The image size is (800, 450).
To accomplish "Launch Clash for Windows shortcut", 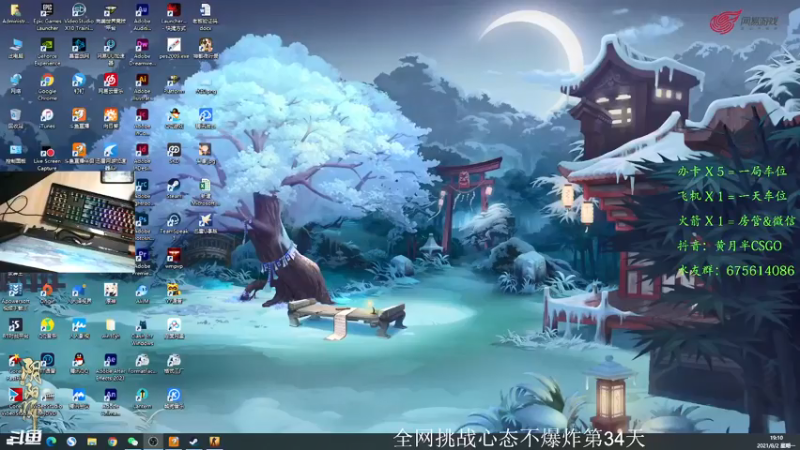I will coord(142,331).
